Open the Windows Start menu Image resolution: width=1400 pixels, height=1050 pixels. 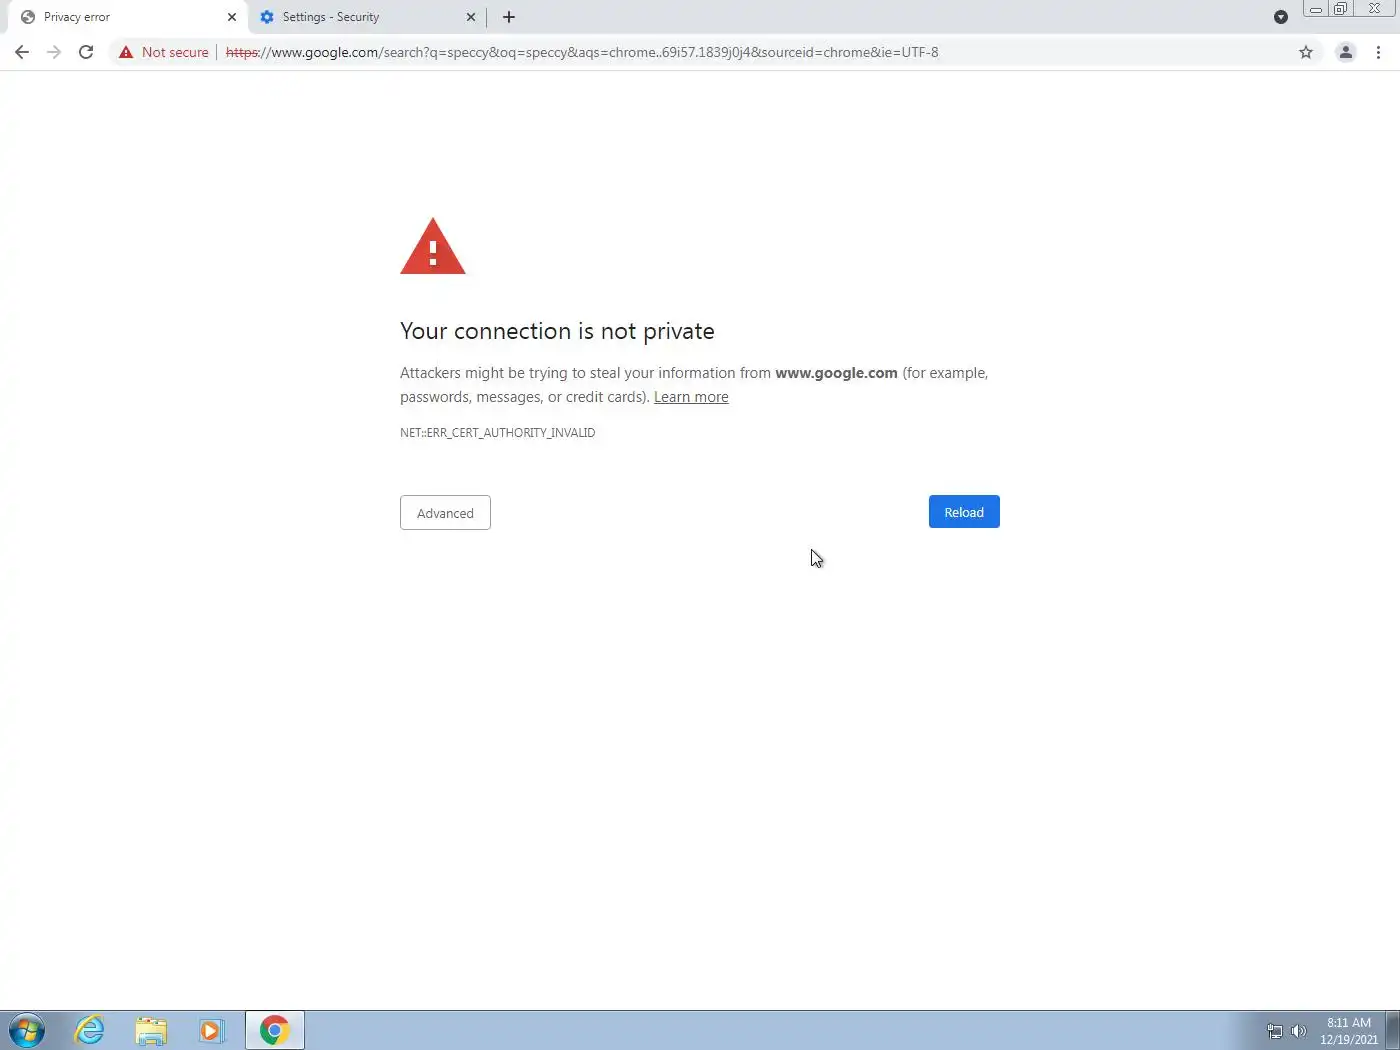27,1030
